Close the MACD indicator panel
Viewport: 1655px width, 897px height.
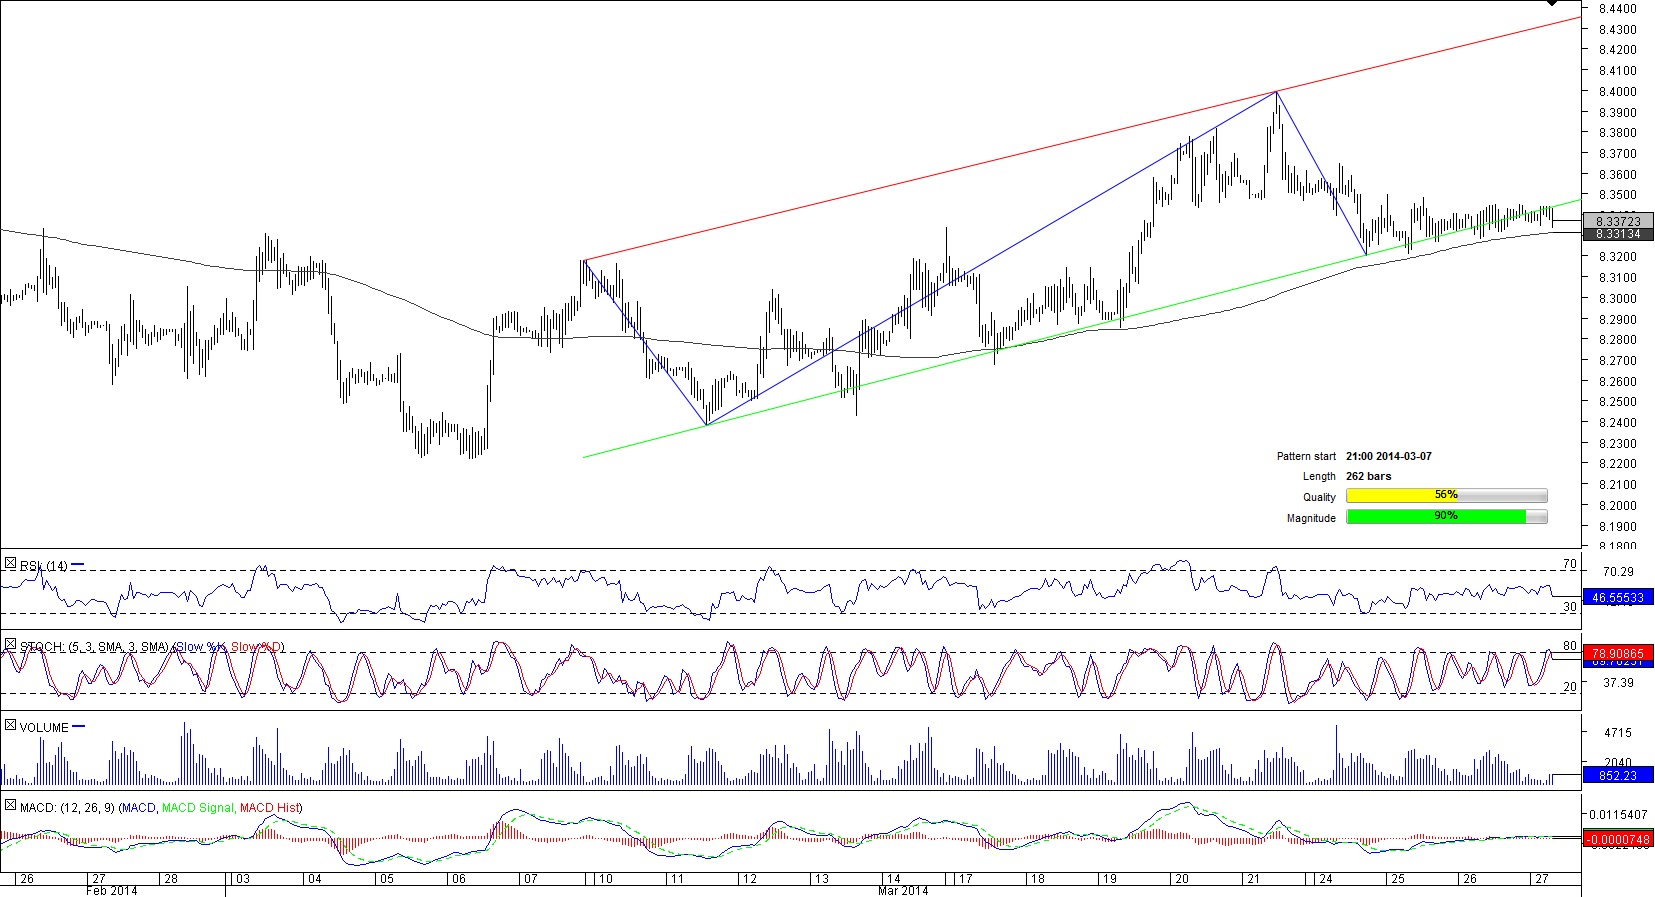[x=10, y=806]
